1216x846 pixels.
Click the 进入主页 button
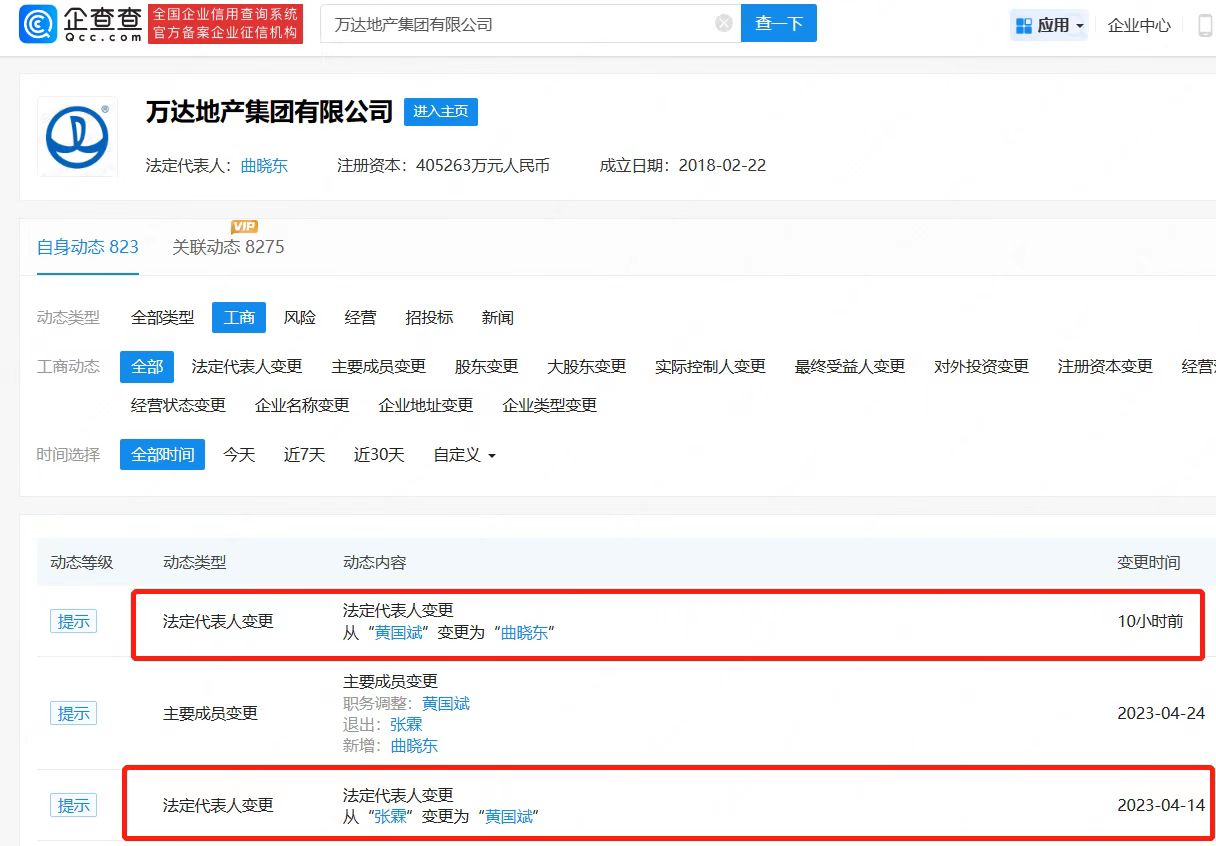441,111
